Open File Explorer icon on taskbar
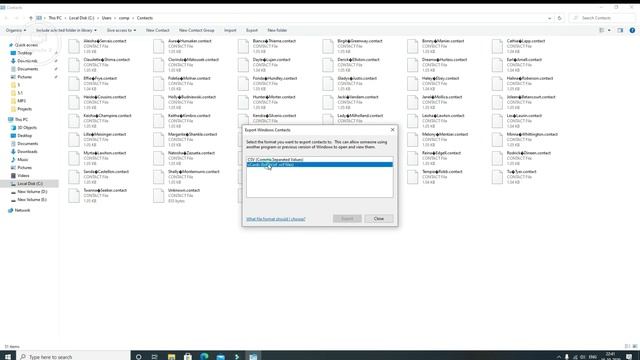The width and height of the screenshot is (640, 360). pyautogui.click(x=171, y=356)
